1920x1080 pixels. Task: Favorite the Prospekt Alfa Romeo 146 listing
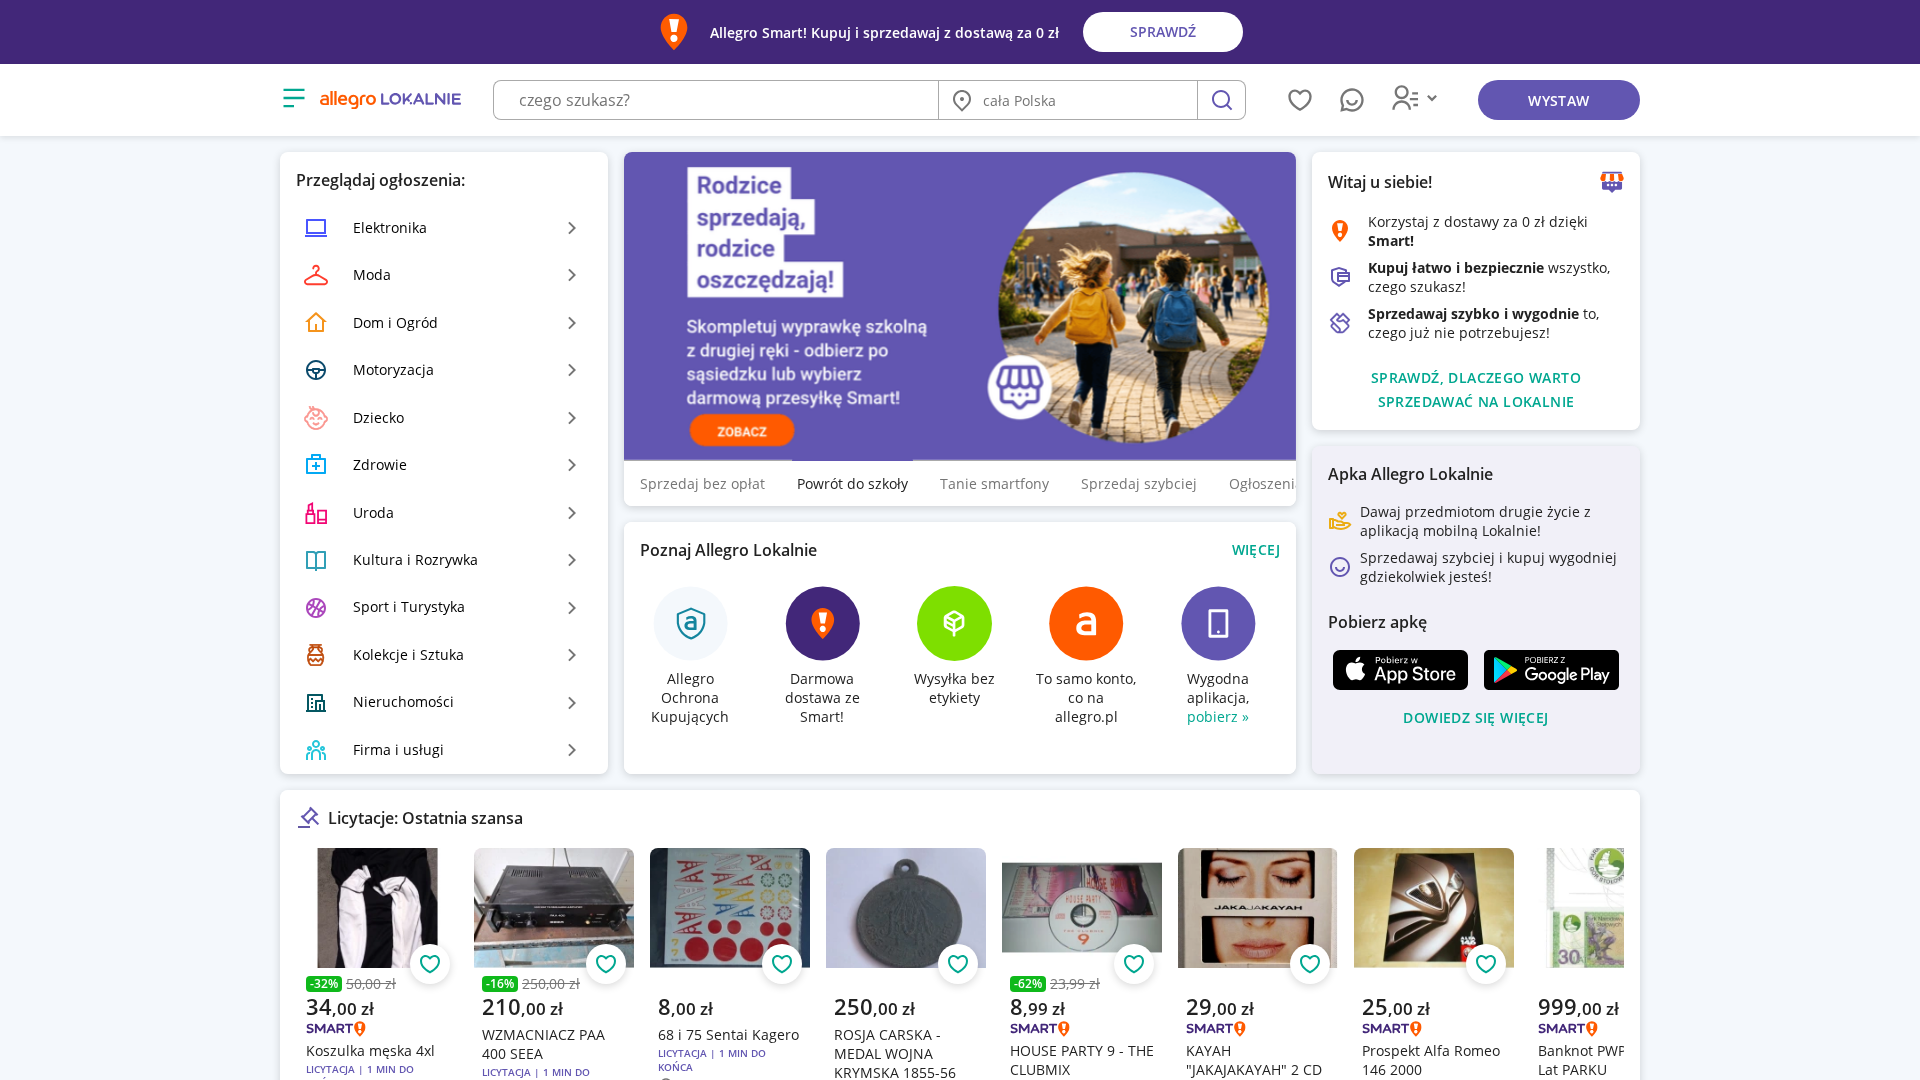pos(1486,964)
